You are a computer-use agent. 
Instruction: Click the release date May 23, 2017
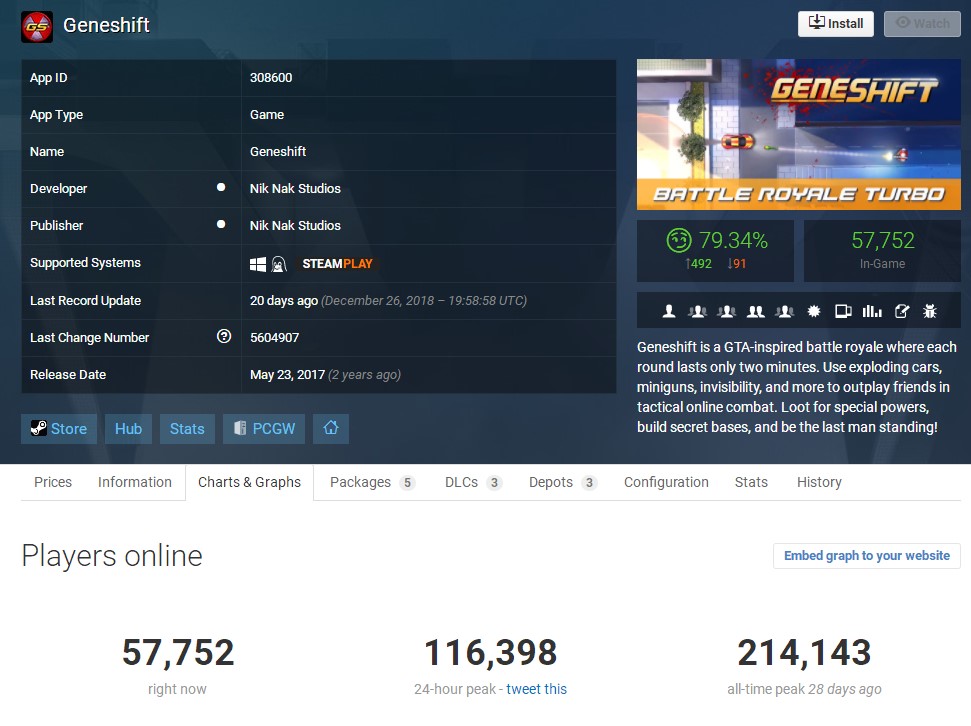click(x=287, y=375)
